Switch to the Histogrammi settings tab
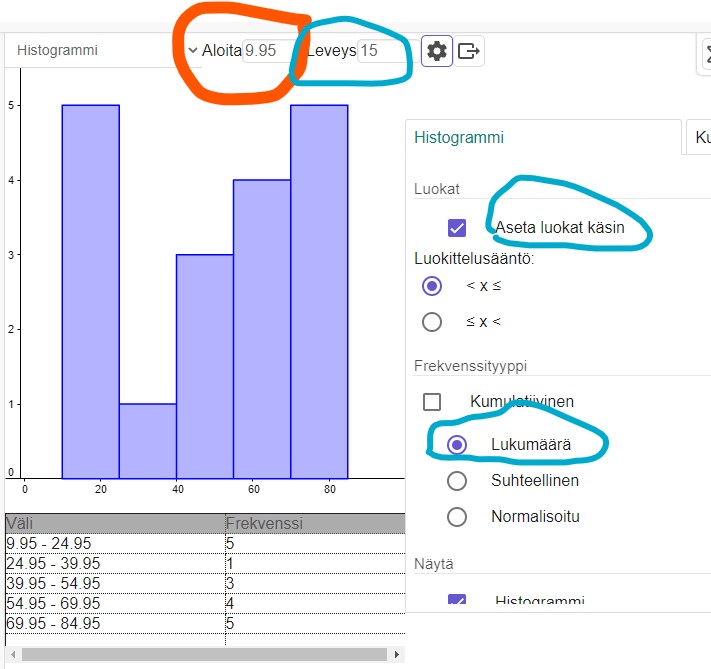Screen dimensions: 711x669 (x=459, y=137)
